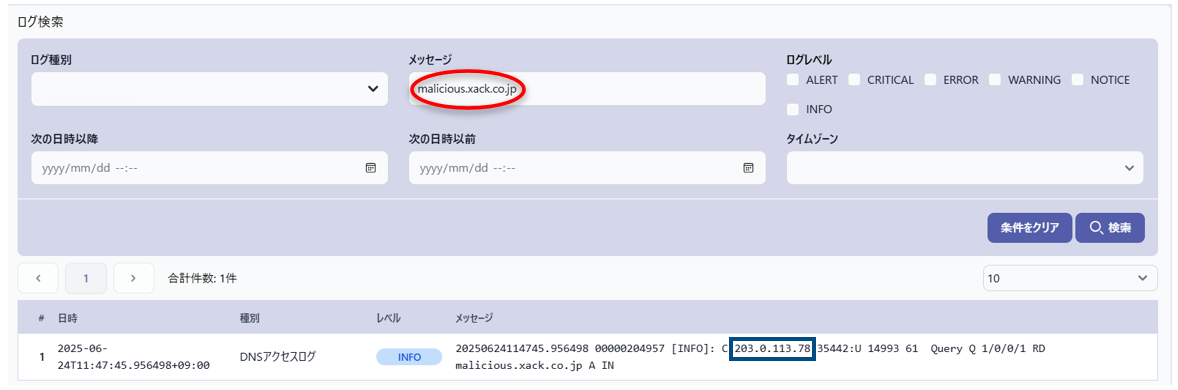Click IP address 203.0.113.78 in message
1178x390 pixels.
pos(773,349)
